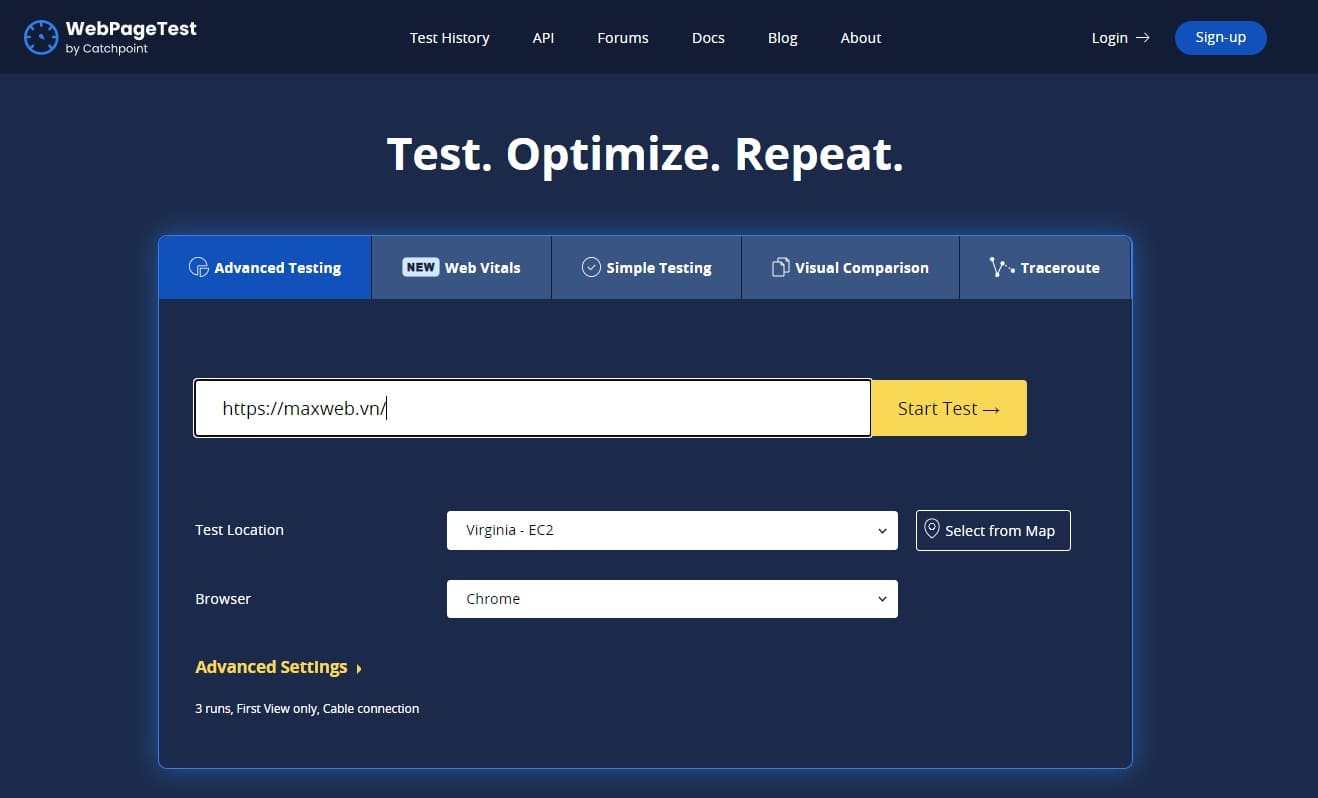The image size is (1318, 798).
Task: Open the Test Location dropdown
Action: coord(672,530)
